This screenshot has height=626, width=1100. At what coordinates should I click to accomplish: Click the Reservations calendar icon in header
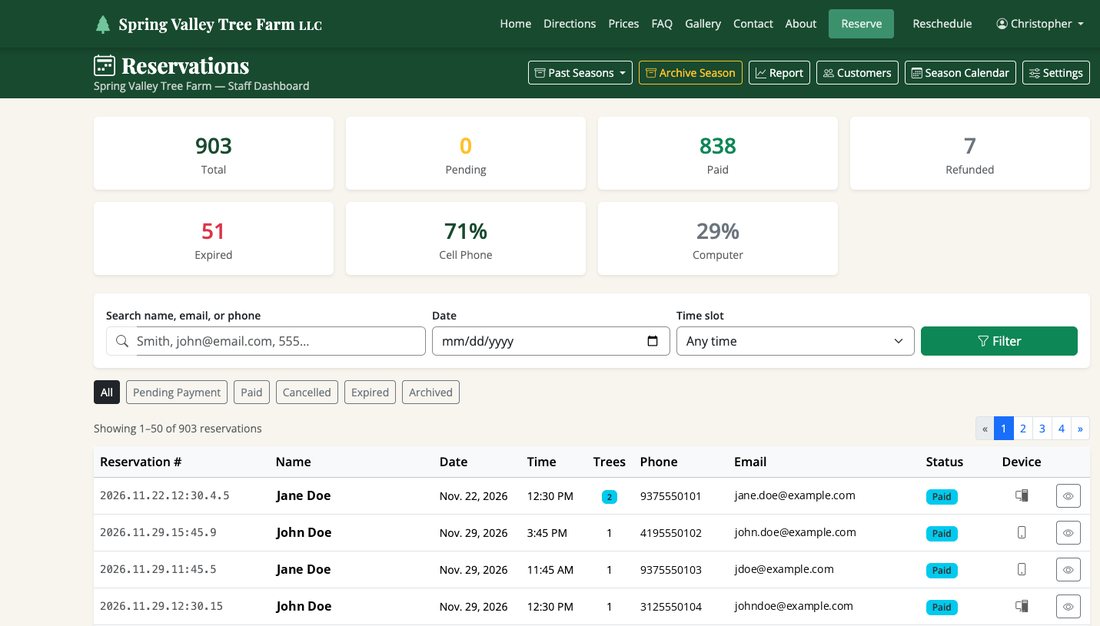tap(104, 65)
